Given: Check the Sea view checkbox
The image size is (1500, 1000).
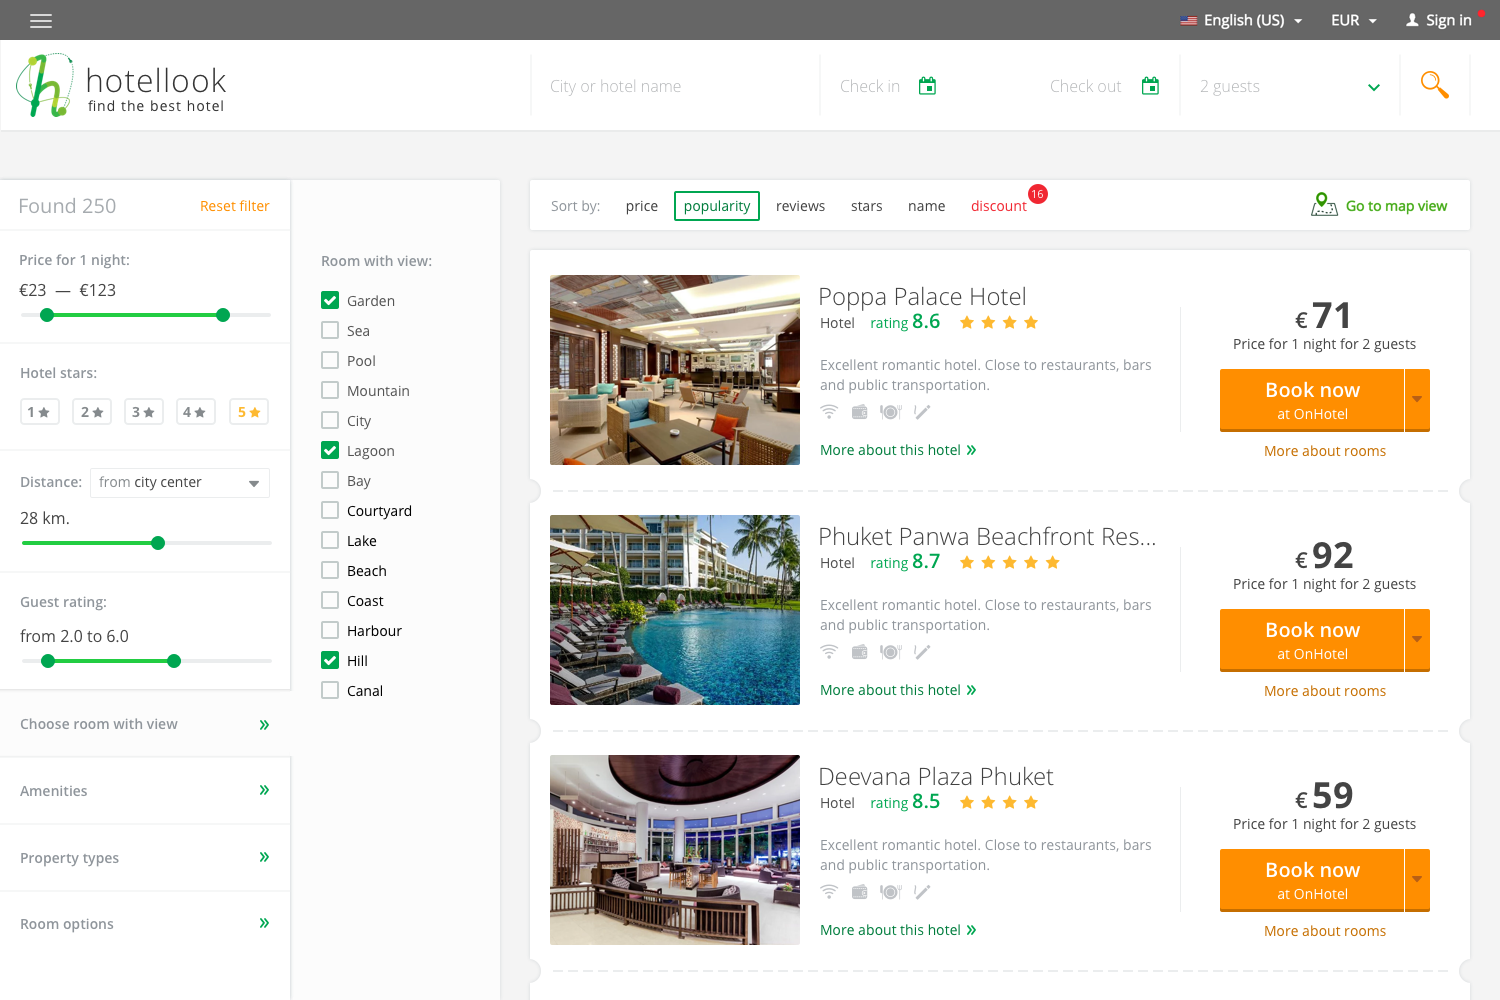Looking at the screenshot, I should point(330,330).
